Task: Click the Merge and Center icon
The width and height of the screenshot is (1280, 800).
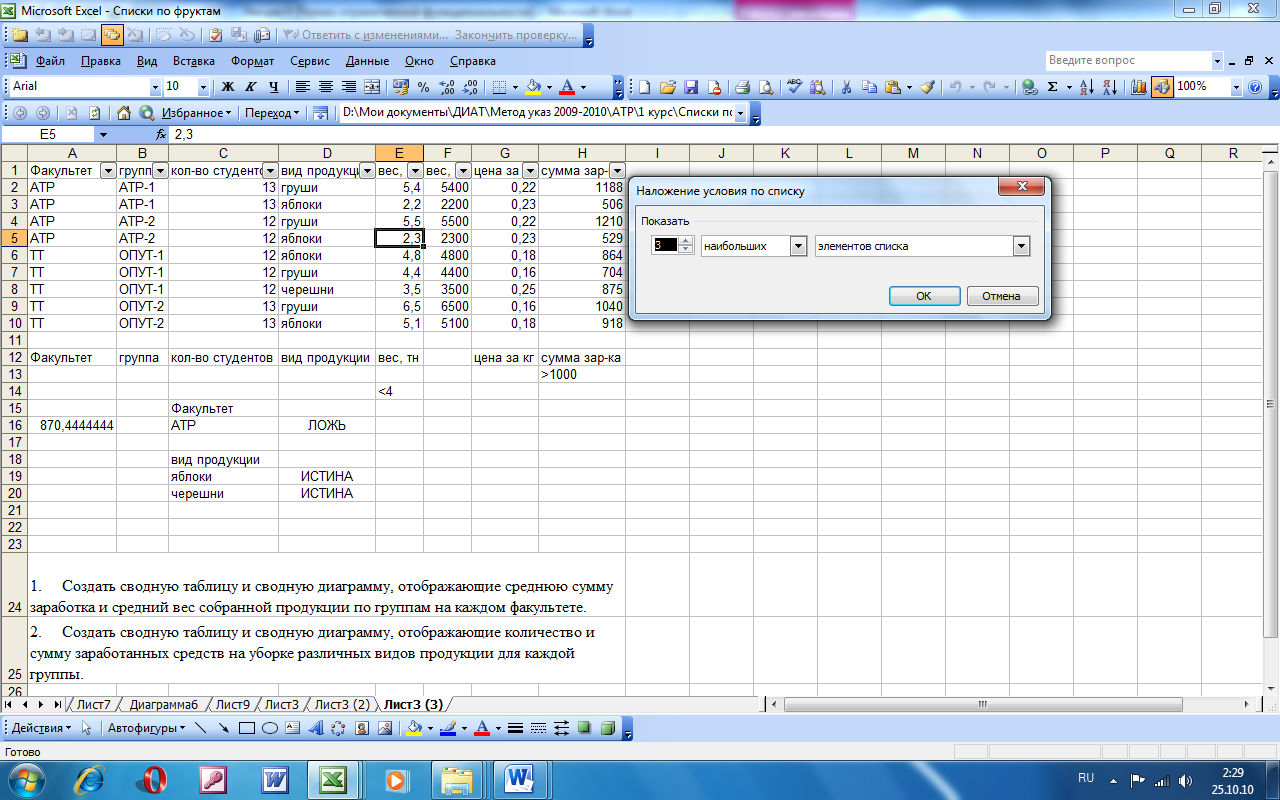Action: [372, 87]
